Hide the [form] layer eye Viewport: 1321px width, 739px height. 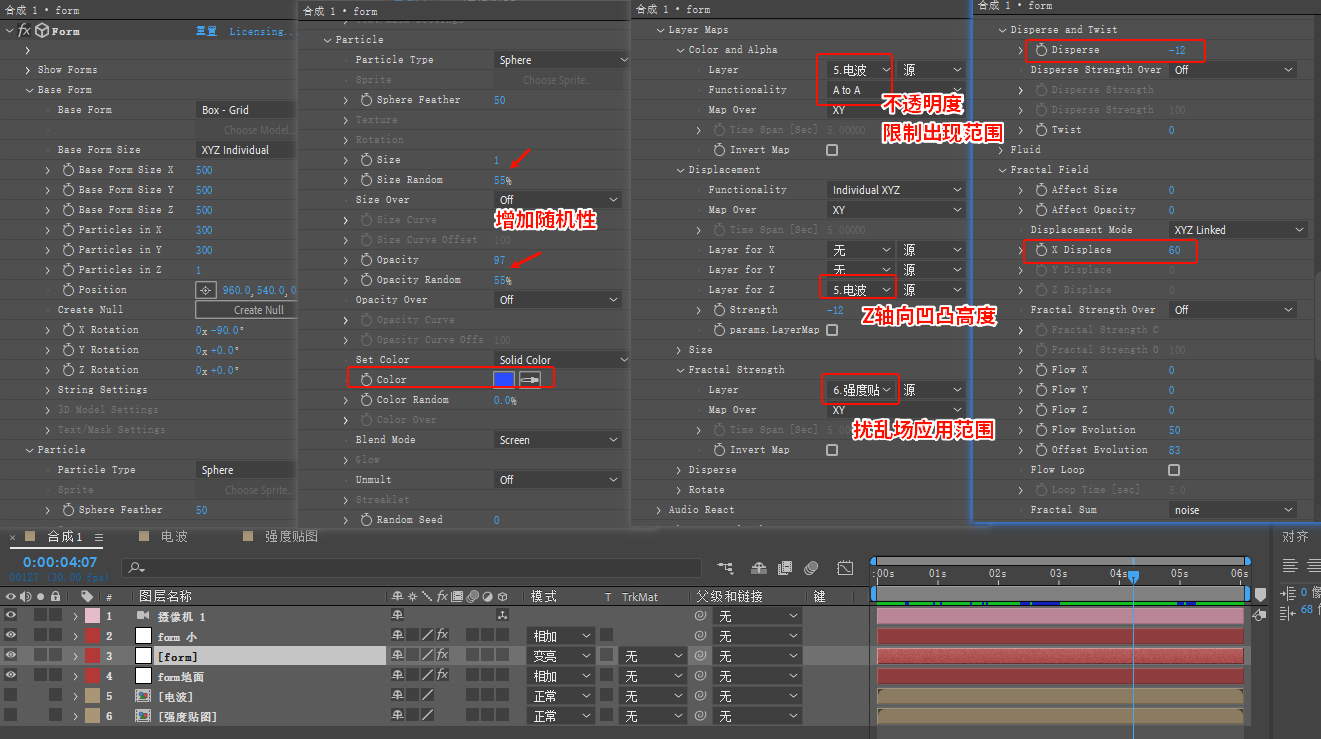pos(11,656)
